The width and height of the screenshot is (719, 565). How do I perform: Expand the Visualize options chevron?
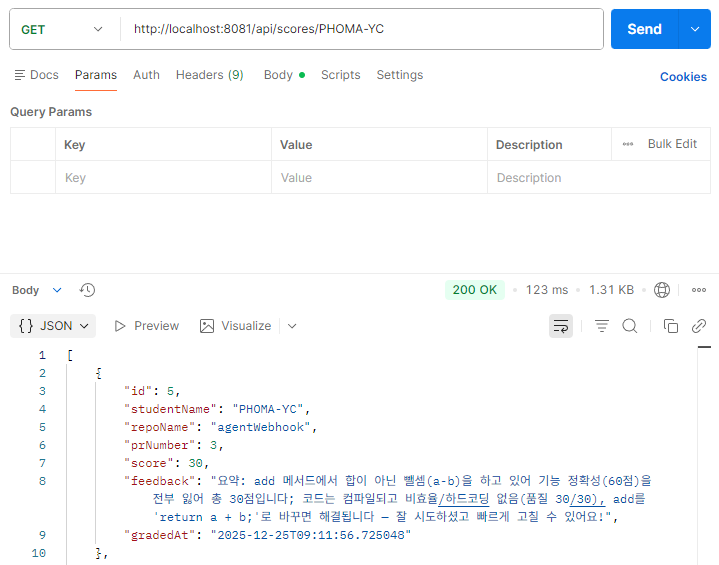coord(292,326)
